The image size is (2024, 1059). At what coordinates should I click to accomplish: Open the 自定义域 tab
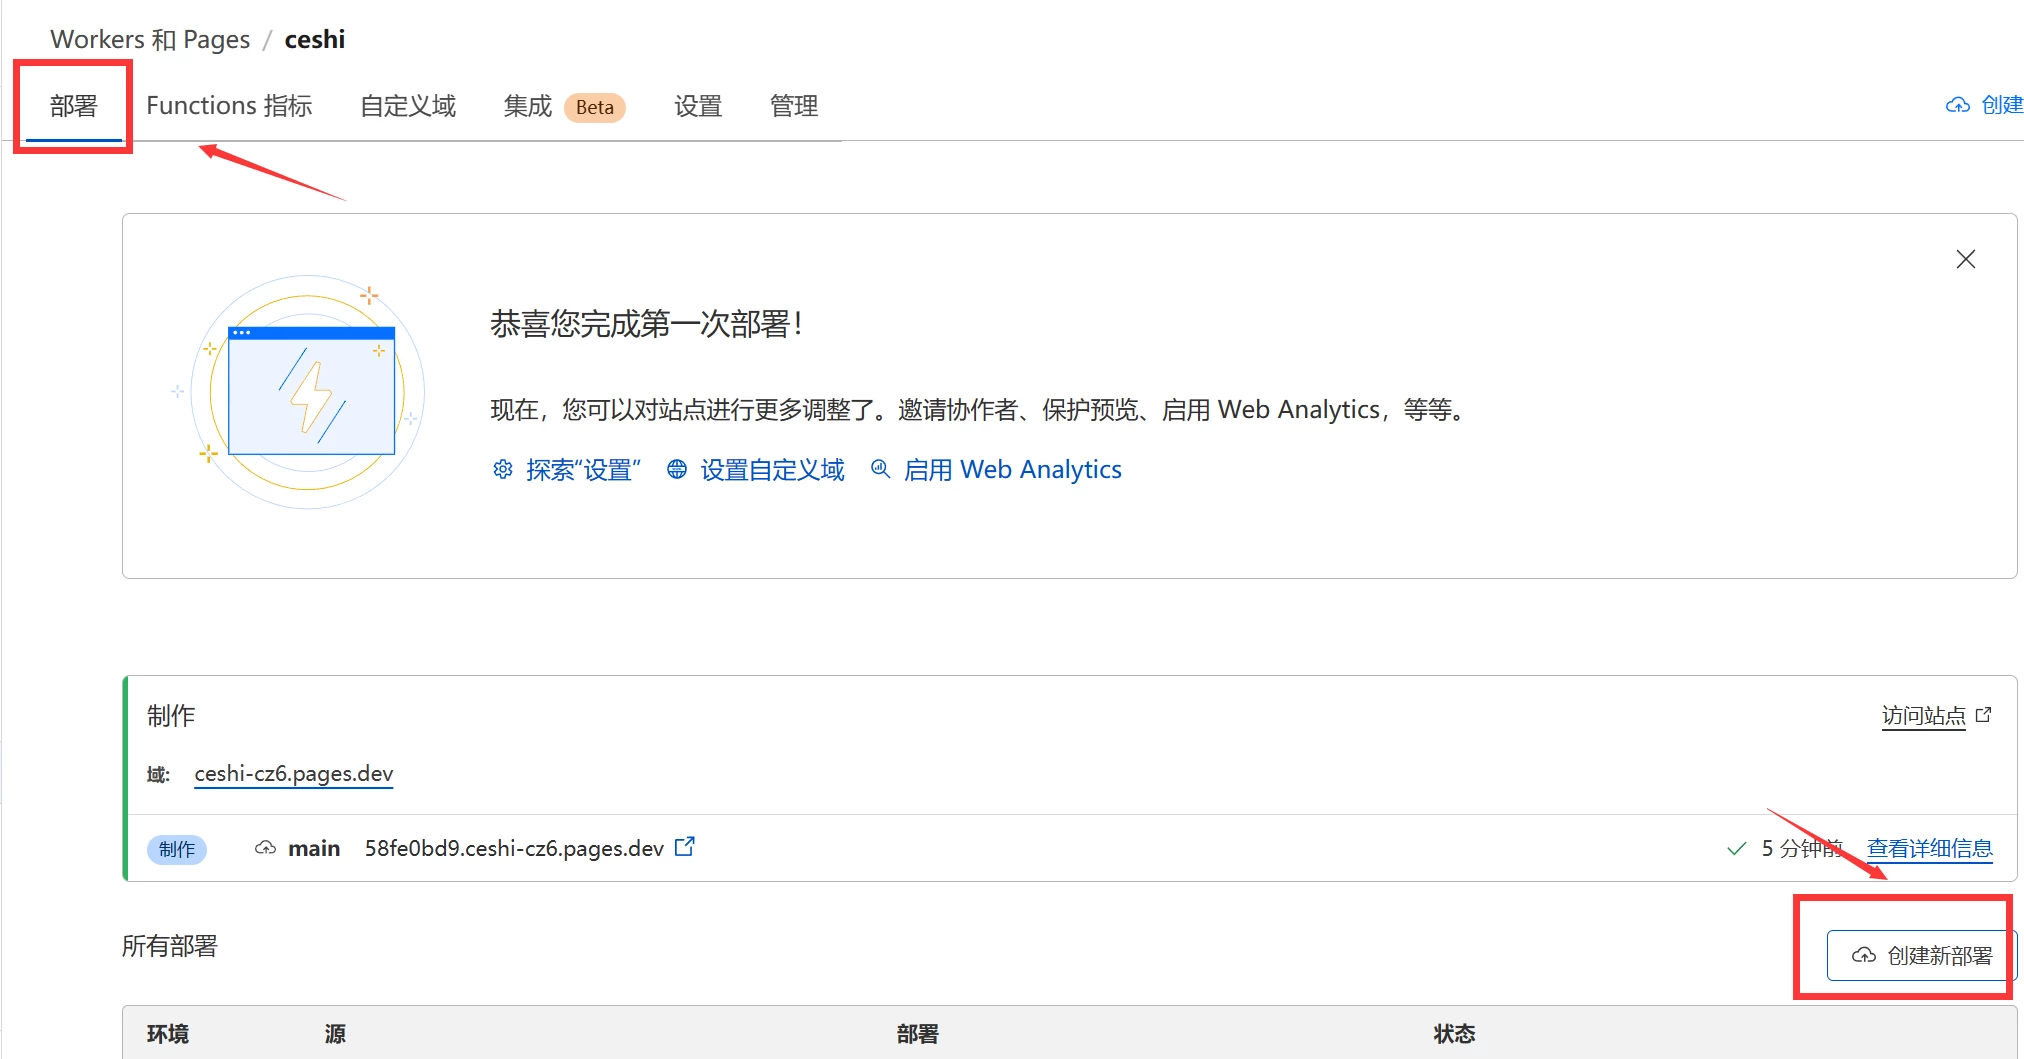pos(408,106)
